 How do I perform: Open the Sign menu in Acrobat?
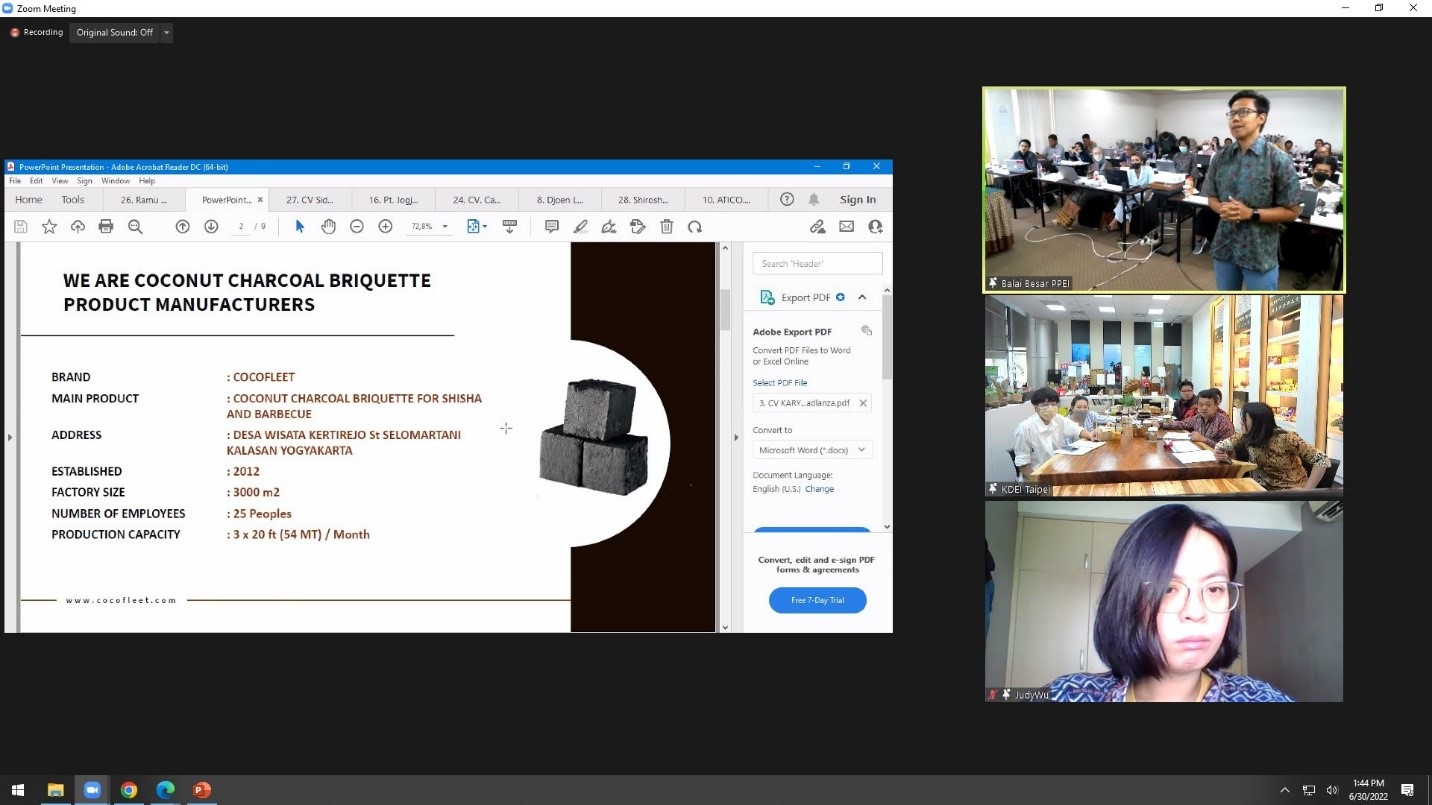click(x=85, y=181)
